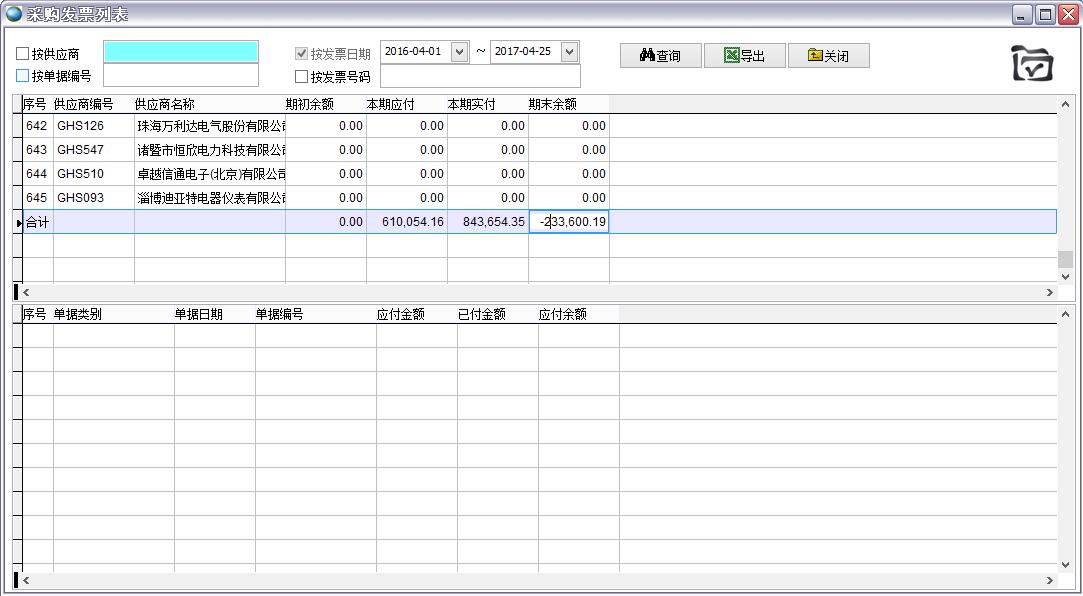
Task: Click the globe icon in the title bar
Action: click(13, 14)
